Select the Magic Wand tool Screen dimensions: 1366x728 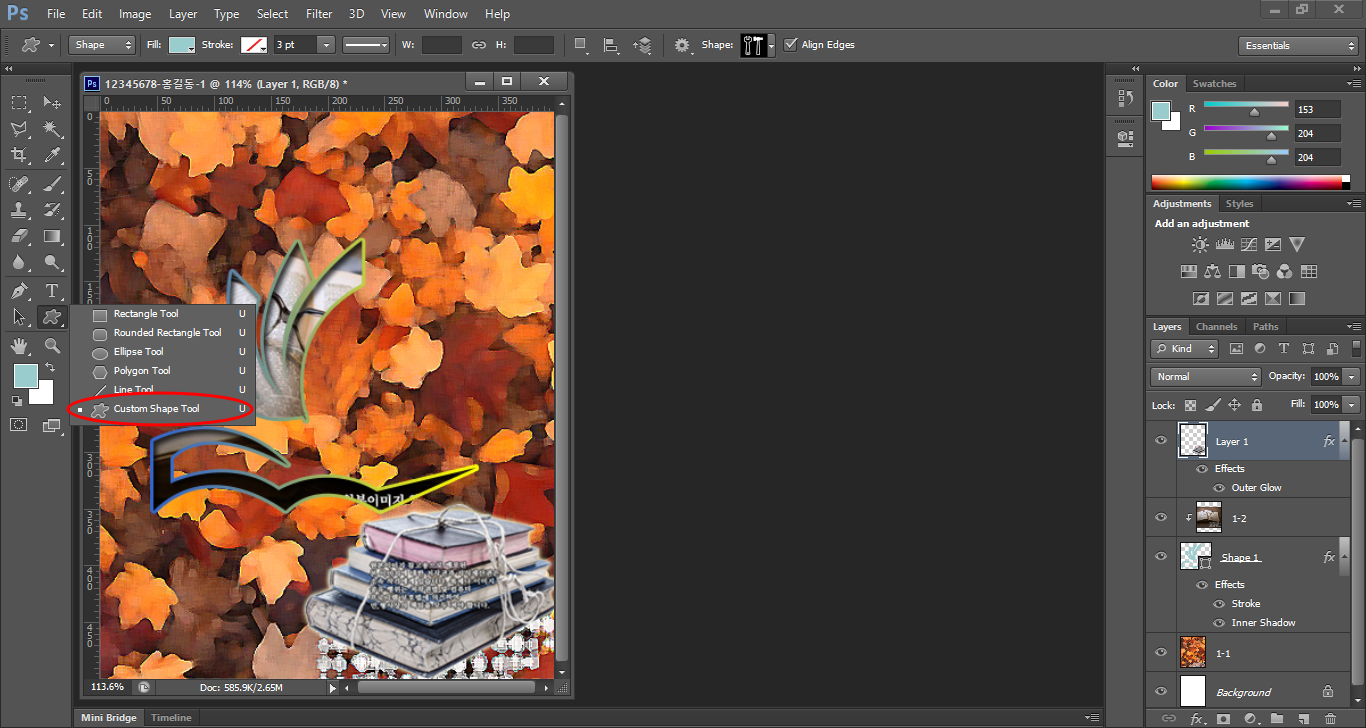click(x=53, y=129)
